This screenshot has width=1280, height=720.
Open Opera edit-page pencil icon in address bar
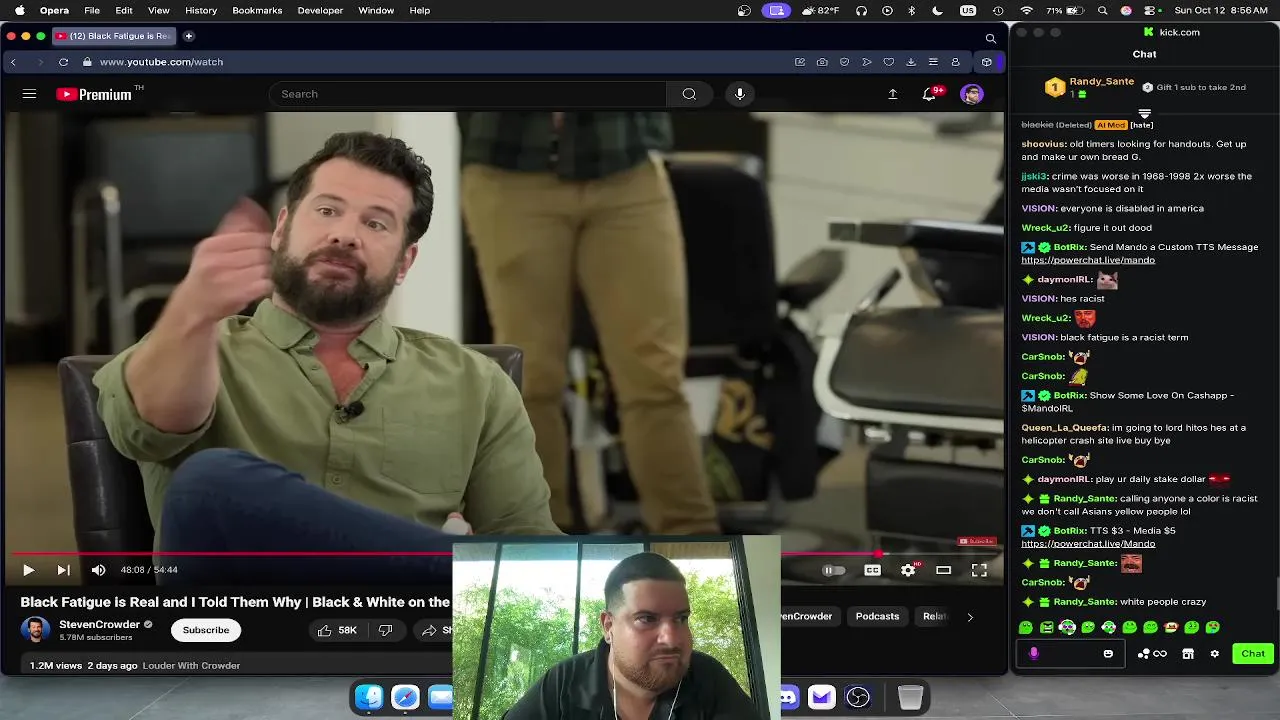pyautogui.click(x=800, y=62)
